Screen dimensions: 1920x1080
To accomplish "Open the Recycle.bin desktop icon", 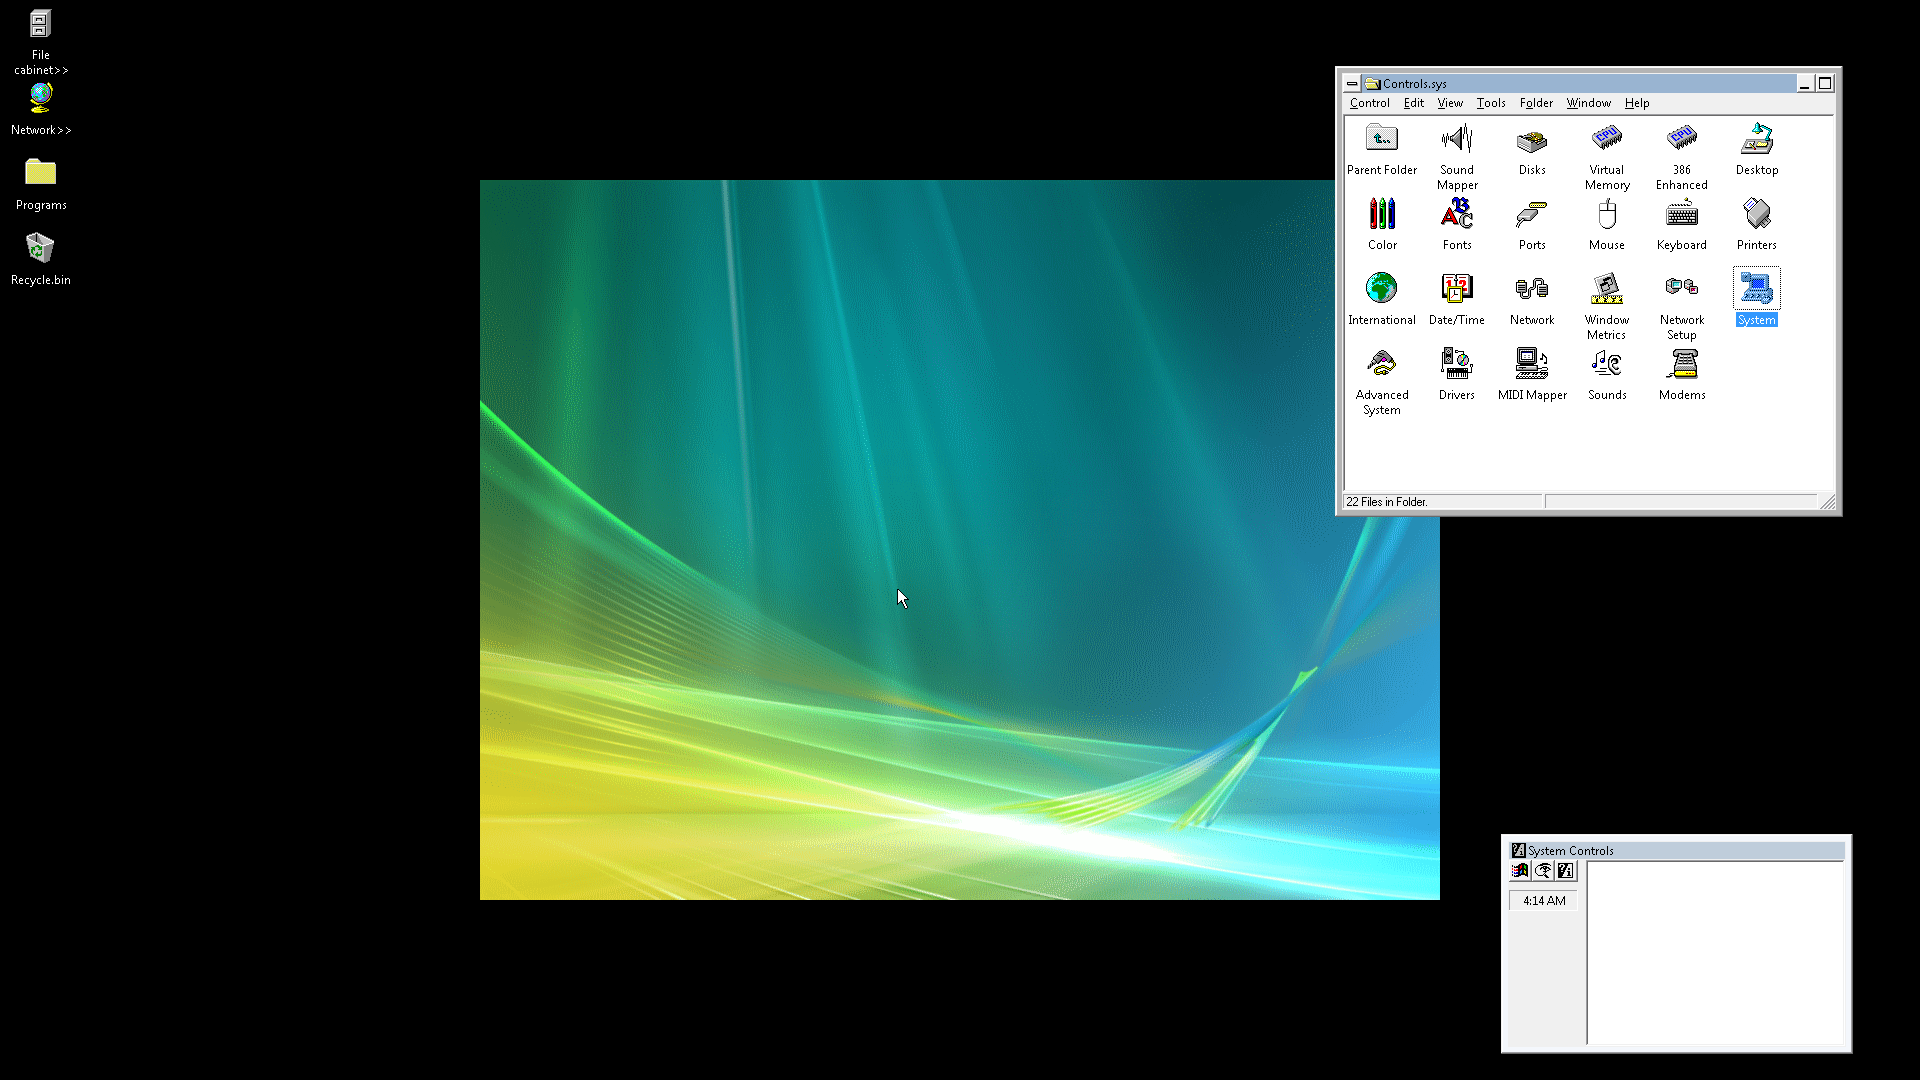I will point(40,247).
